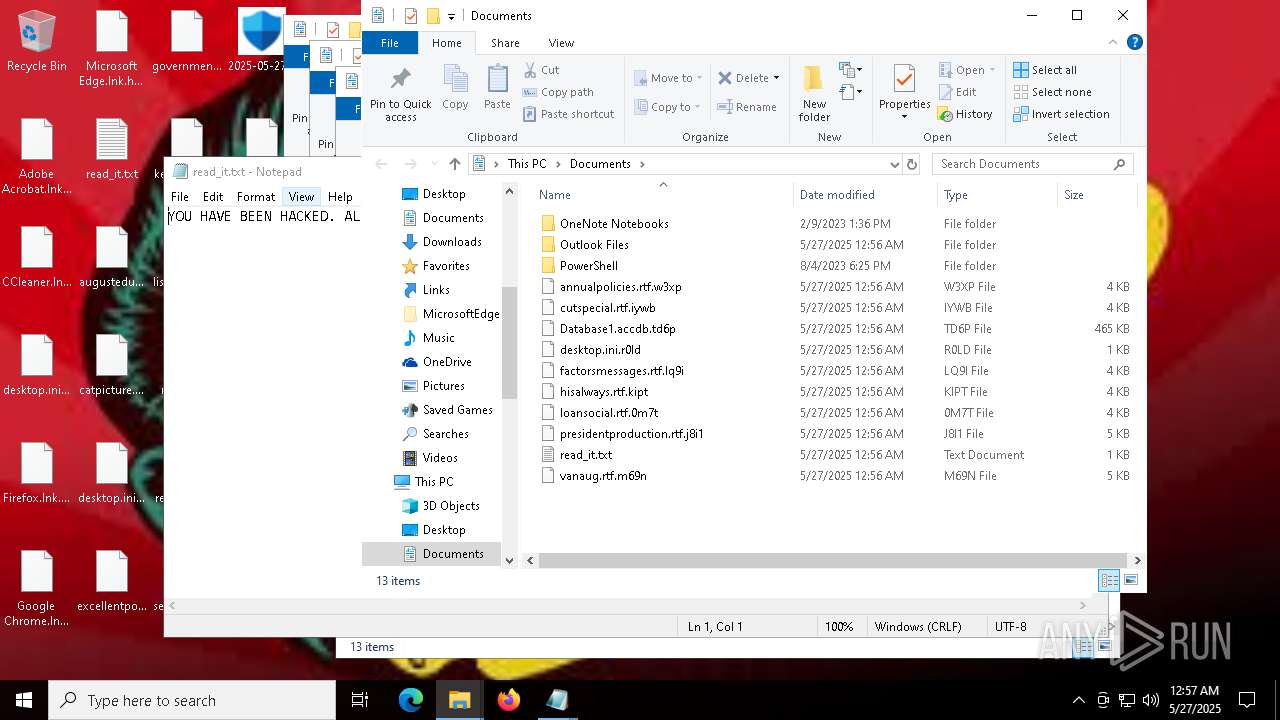This screenshot has height=720, width=1280.
Task: Open the Open dropdown in ribbon
Action: coord(968,70)
